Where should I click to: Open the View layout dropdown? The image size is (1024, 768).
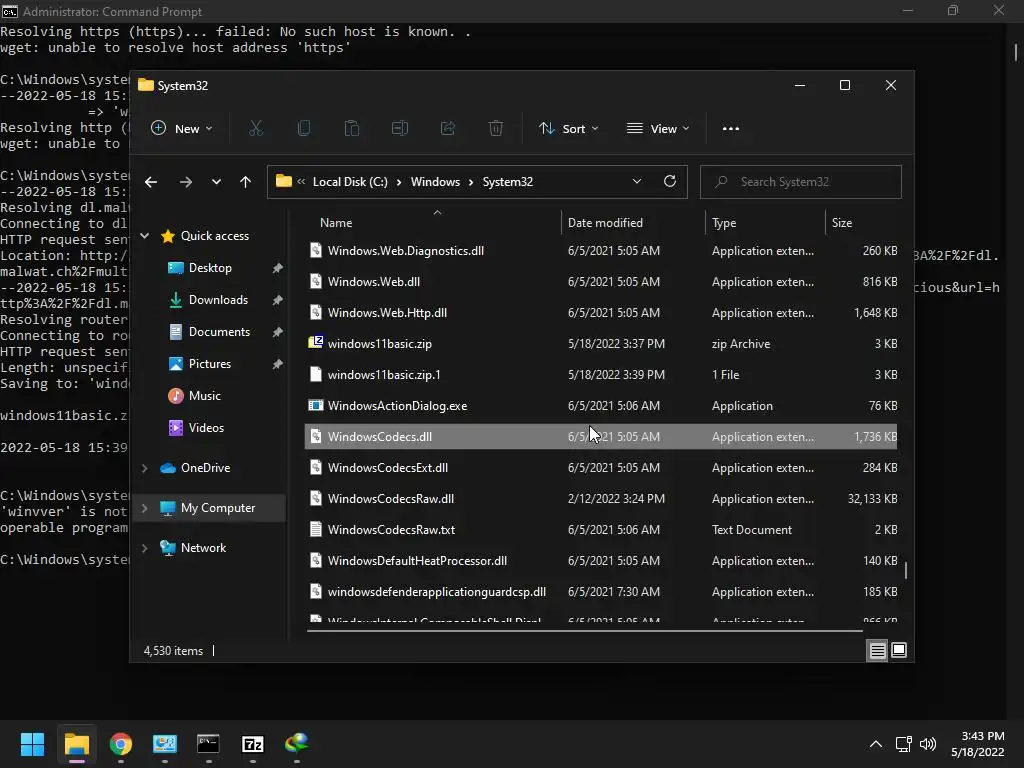(658, 129)
